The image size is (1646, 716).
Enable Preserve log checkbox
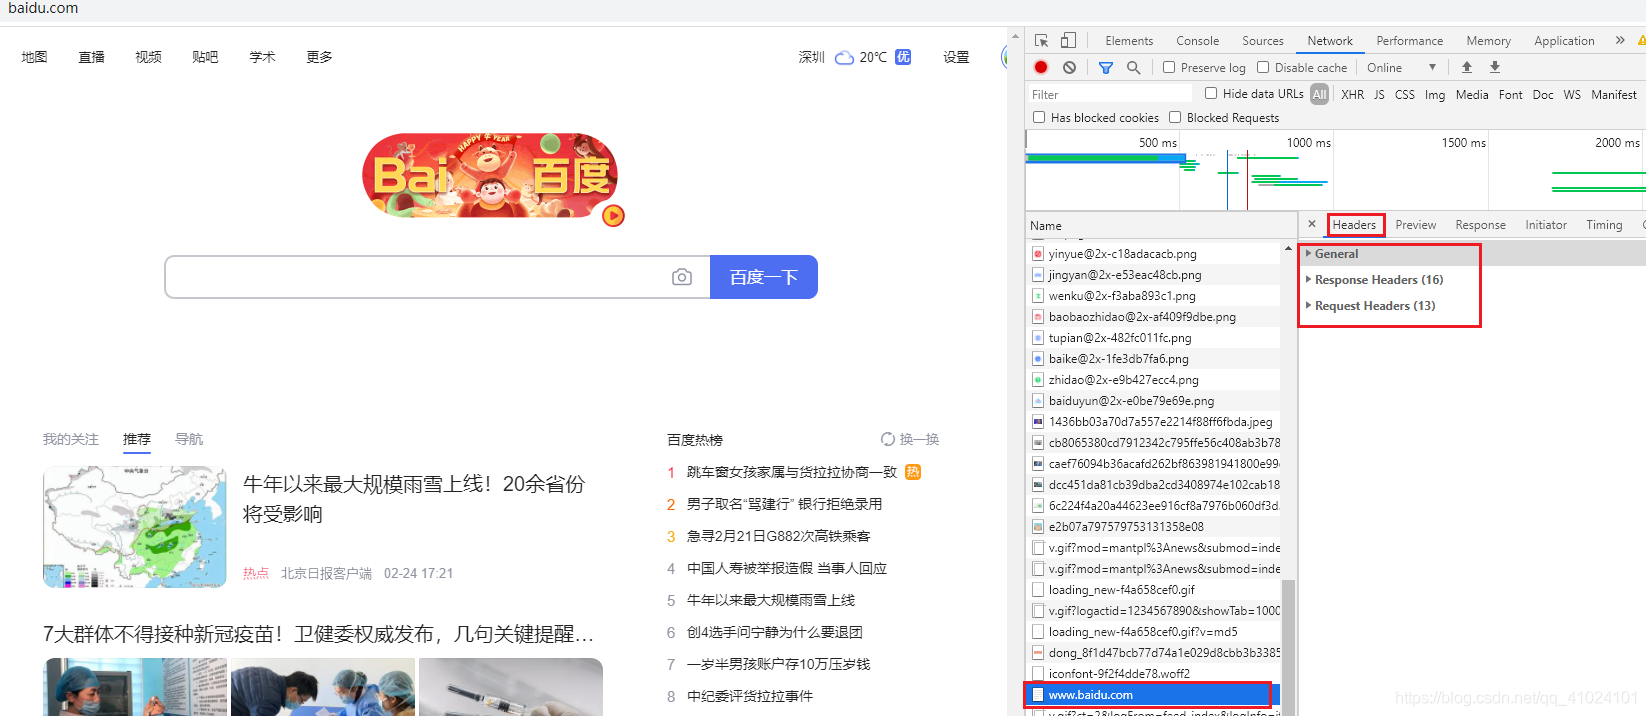1168,67
